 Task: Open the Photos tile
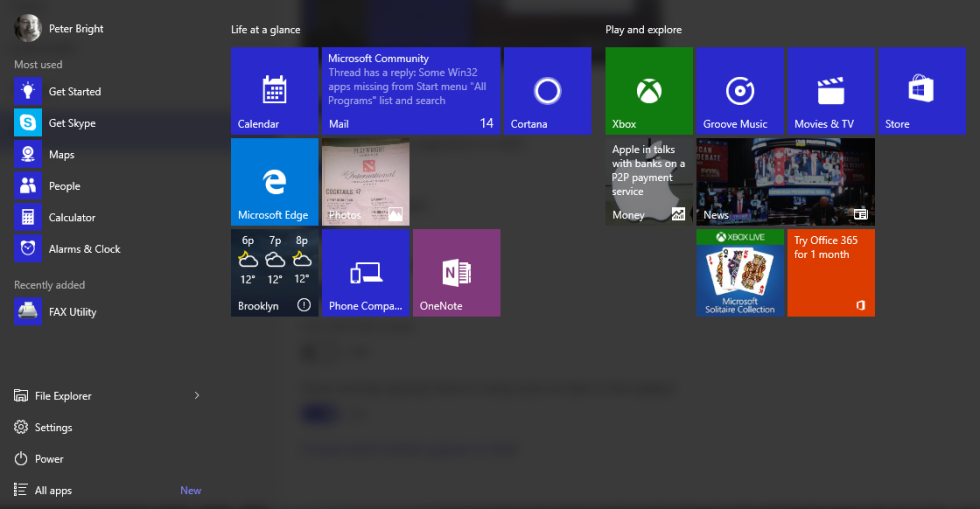click(x=366, y=182)
